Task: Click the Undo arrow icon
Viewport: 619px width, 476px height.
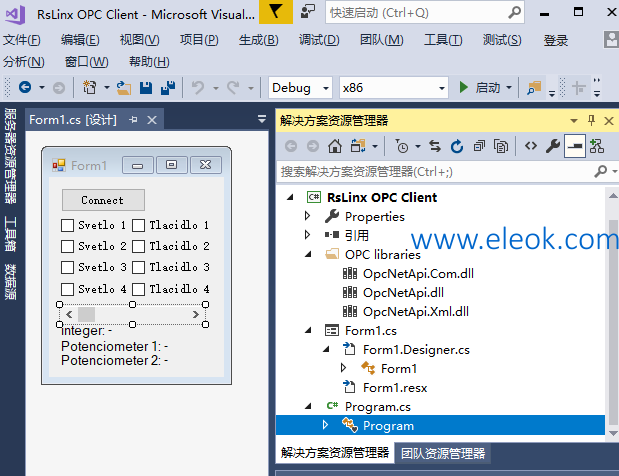Action: point(198,88)
